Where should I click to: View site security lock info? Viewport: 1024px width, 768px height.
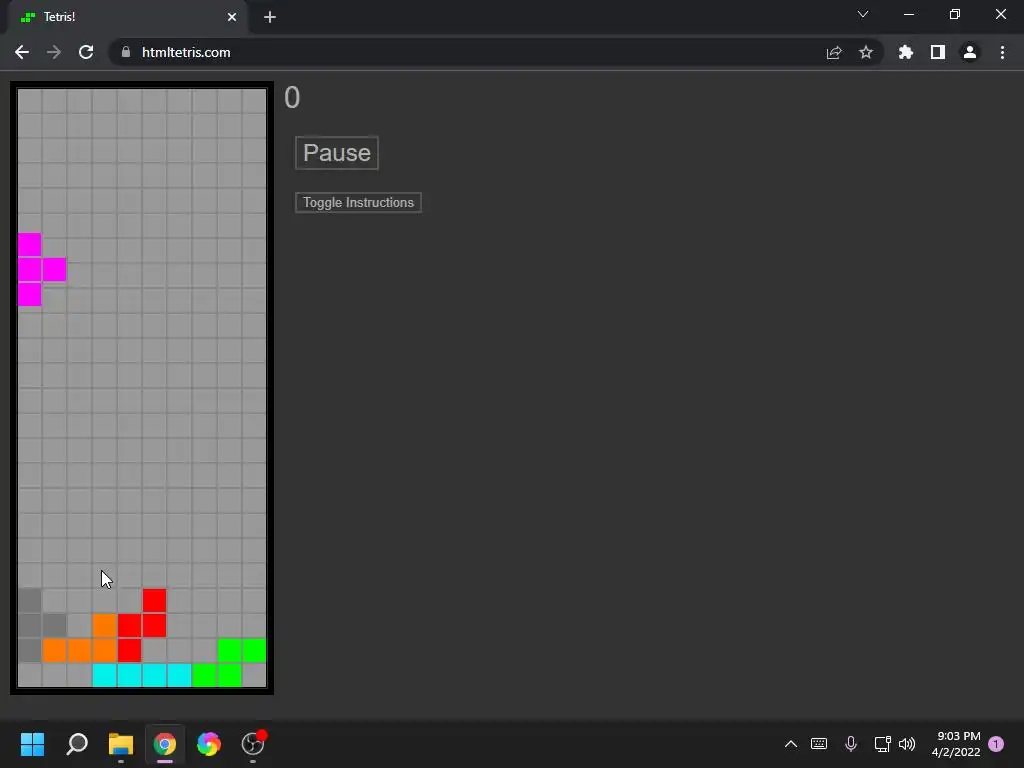(x=126, y=52)
